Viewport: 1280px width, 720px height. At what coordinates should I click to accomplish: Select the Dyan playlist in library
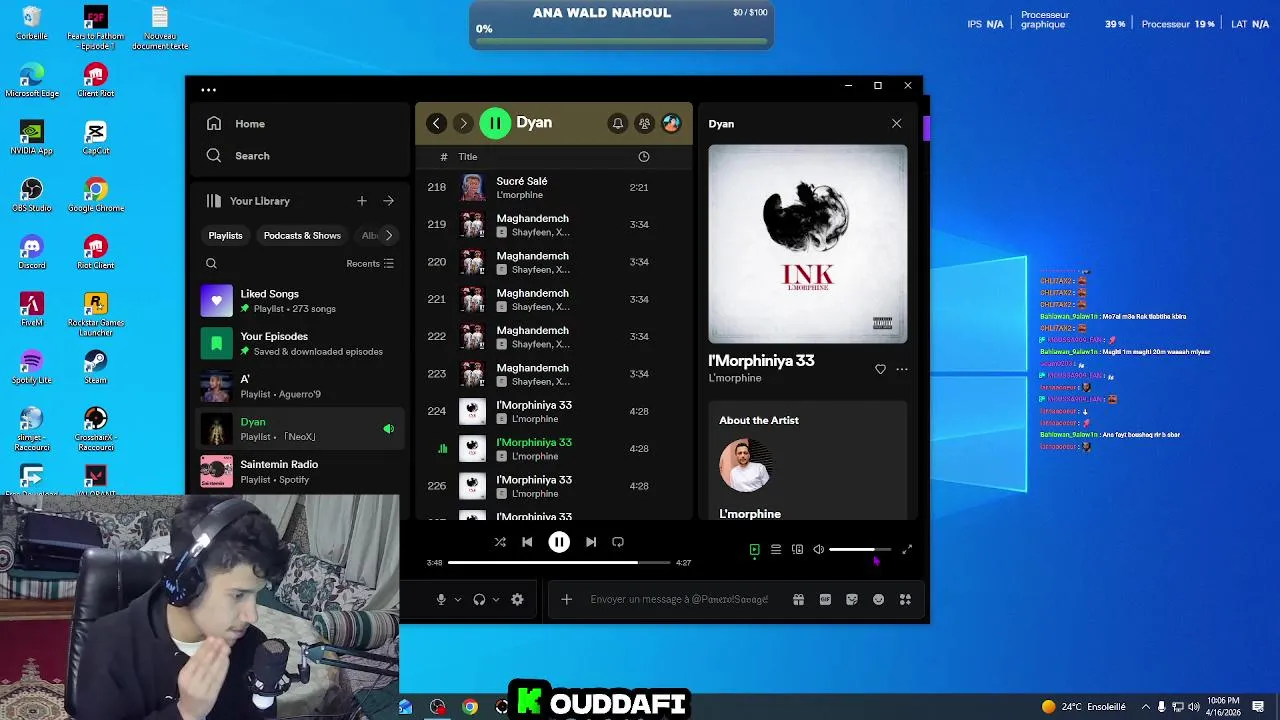300,429
